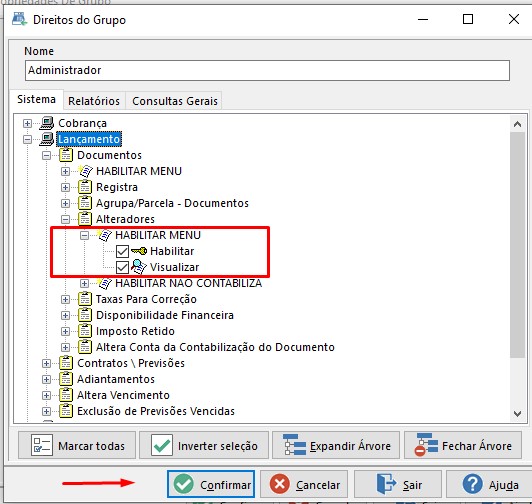
Task: Collapse HABILITAR MENU under Alteradores
Action: (x=84, y=235)
